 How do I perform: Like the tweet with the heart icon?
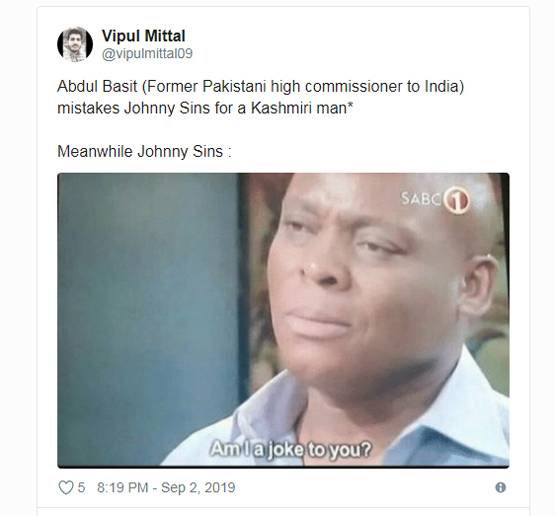66,487
